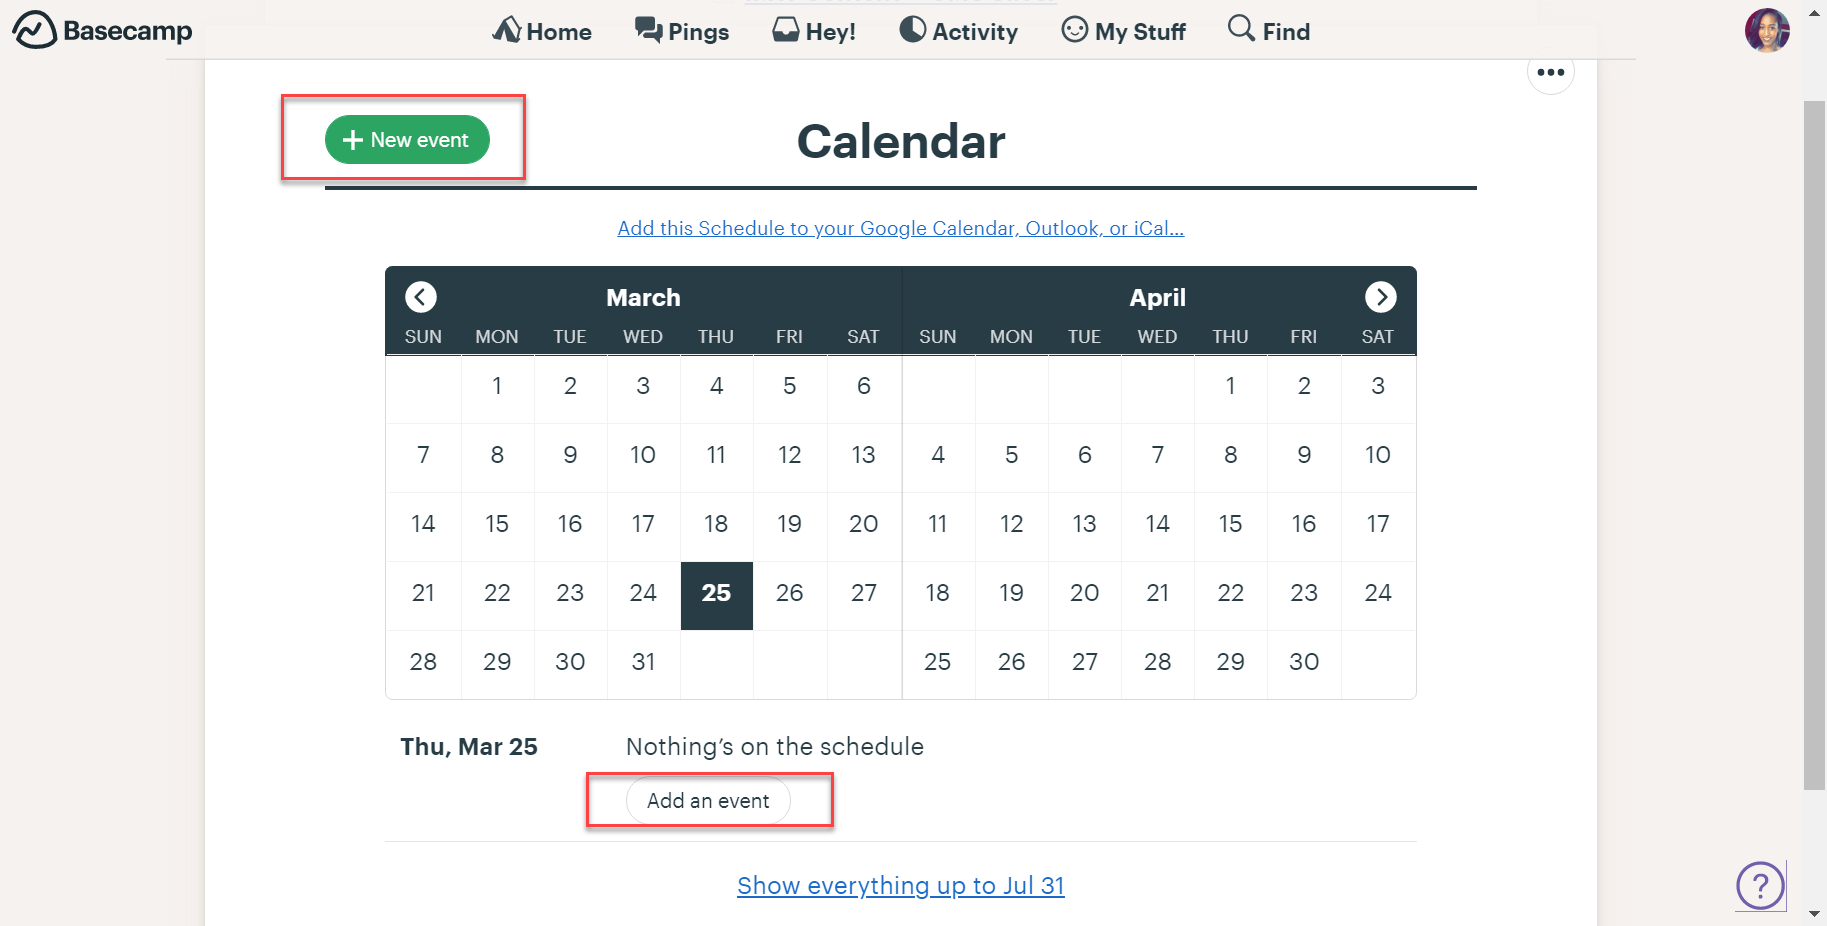Open the Home navigation item
The height and width of the screenshot is (926, 1827).
542,31
